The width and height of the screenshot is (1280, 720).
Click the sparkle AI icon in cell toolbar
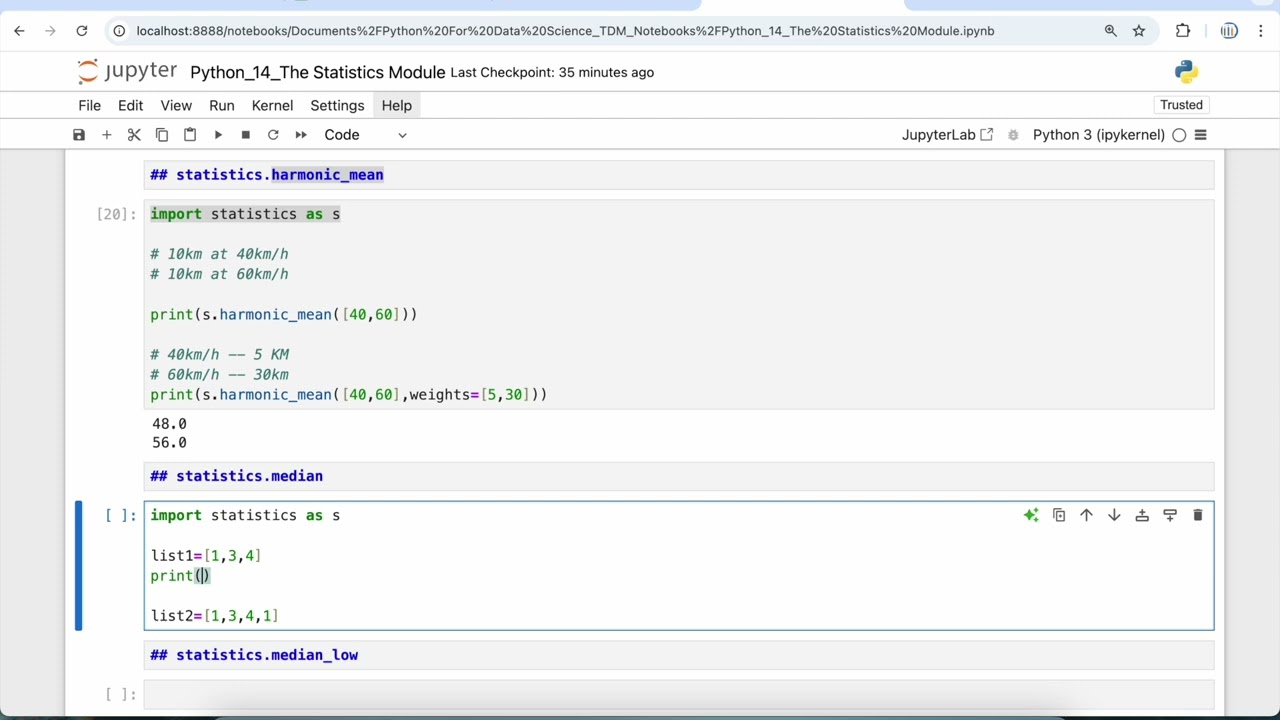1031,515
